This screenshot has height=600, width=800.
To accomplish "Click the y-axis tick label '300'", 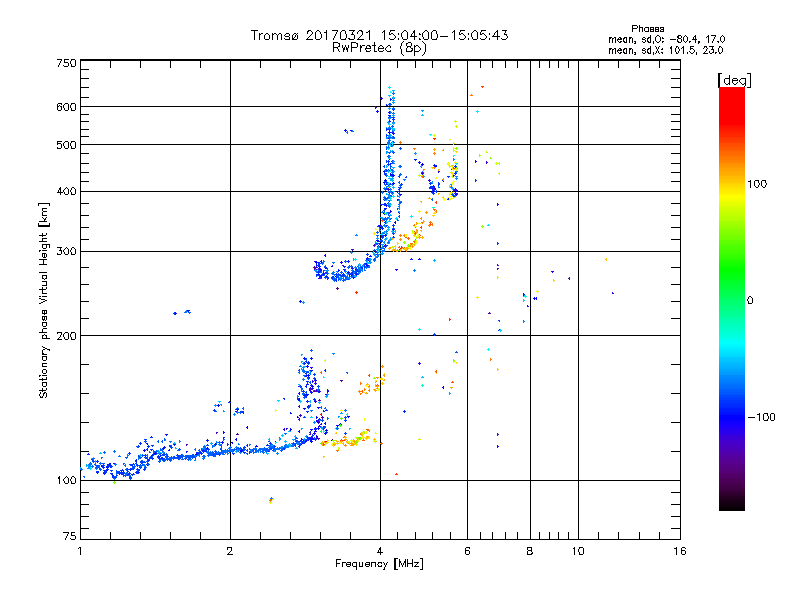I will 67,252.
